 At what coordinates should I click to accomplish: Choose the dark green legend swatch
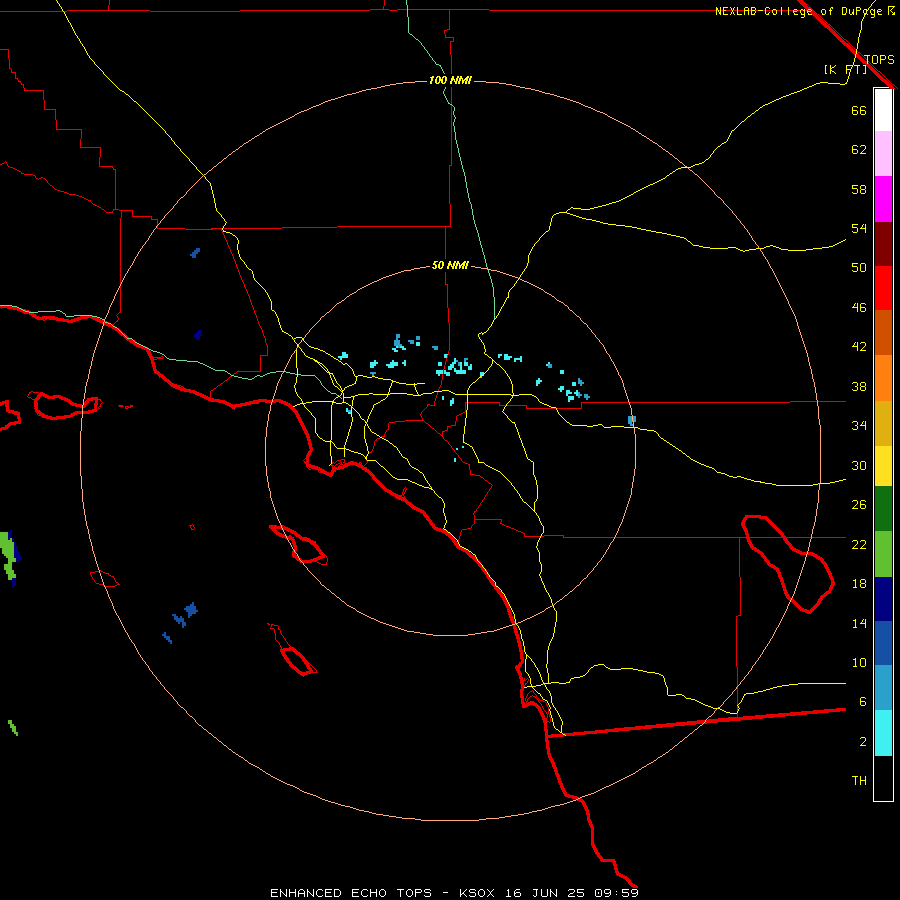coord(883,509)
